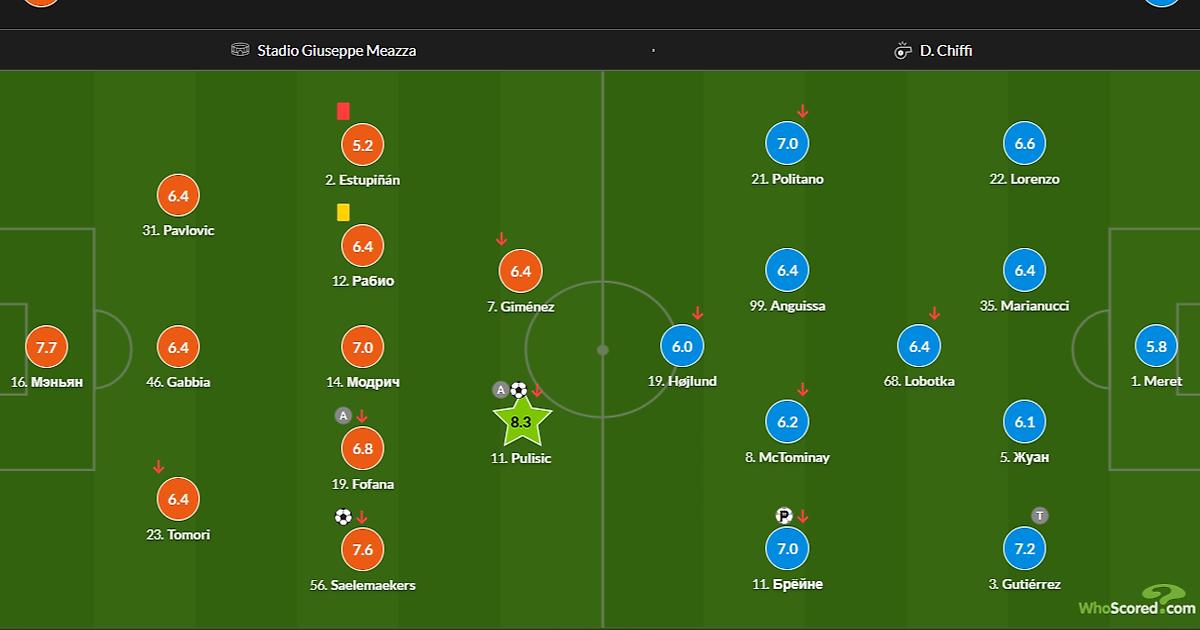Click the substitution arrow above Politano

click(802, 111)
